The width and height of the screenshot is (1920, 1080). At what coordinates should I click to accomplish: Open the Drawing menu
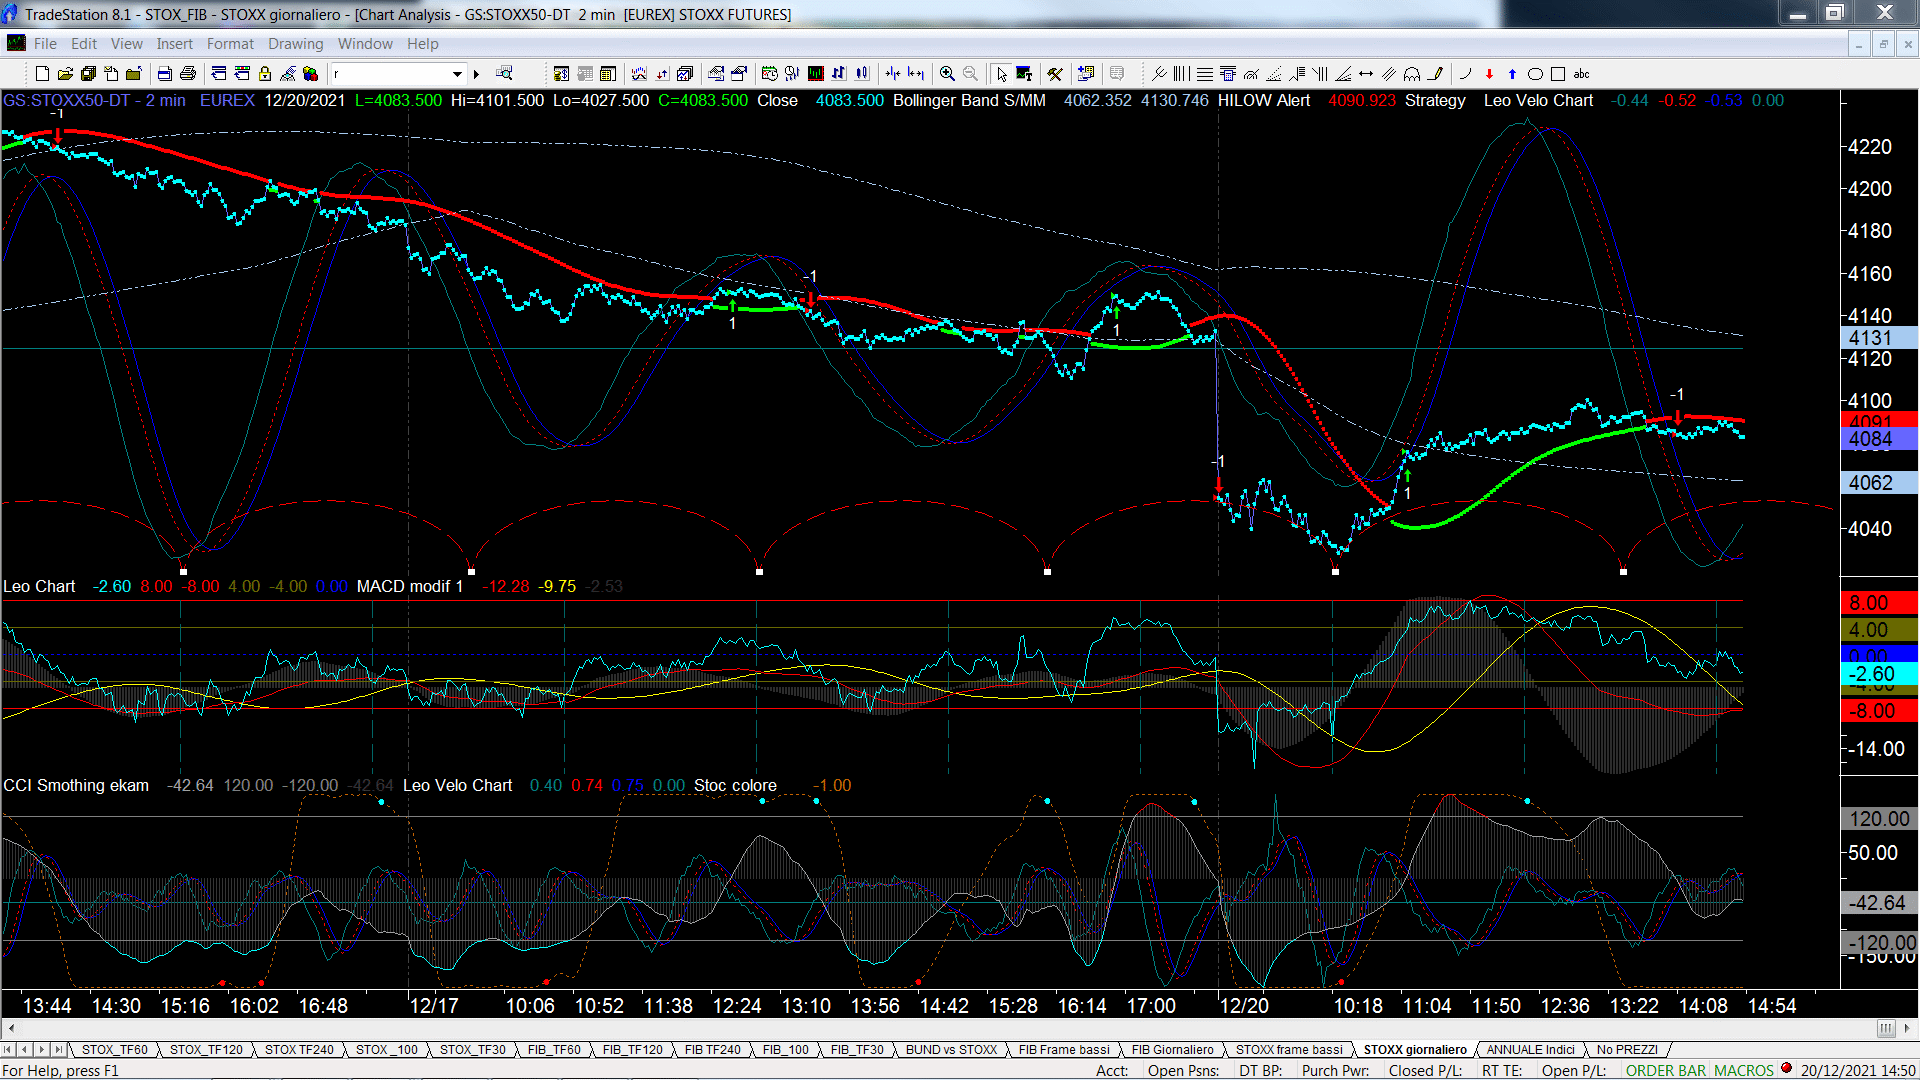point(295,44)
